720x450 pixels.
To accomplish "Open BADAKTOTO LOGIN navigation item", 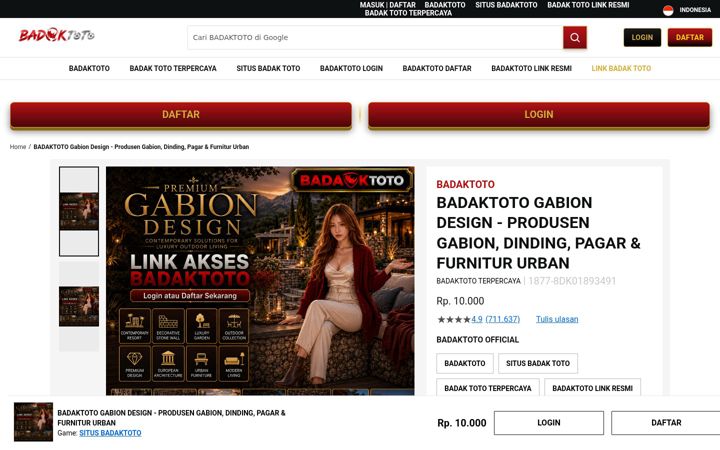I will [x=351, y=68].
